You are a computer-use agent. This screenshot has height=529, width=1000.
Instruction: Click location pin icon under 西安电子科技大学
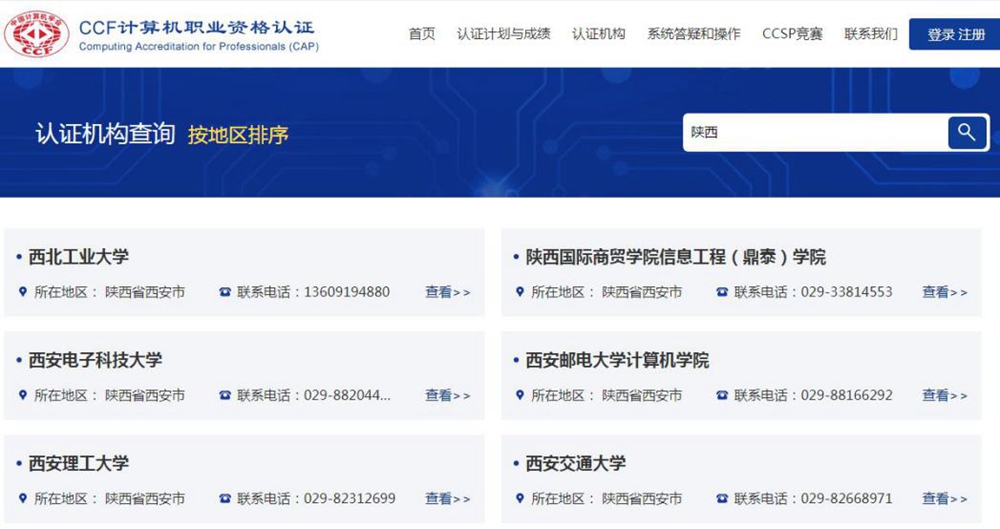[23, 395]
